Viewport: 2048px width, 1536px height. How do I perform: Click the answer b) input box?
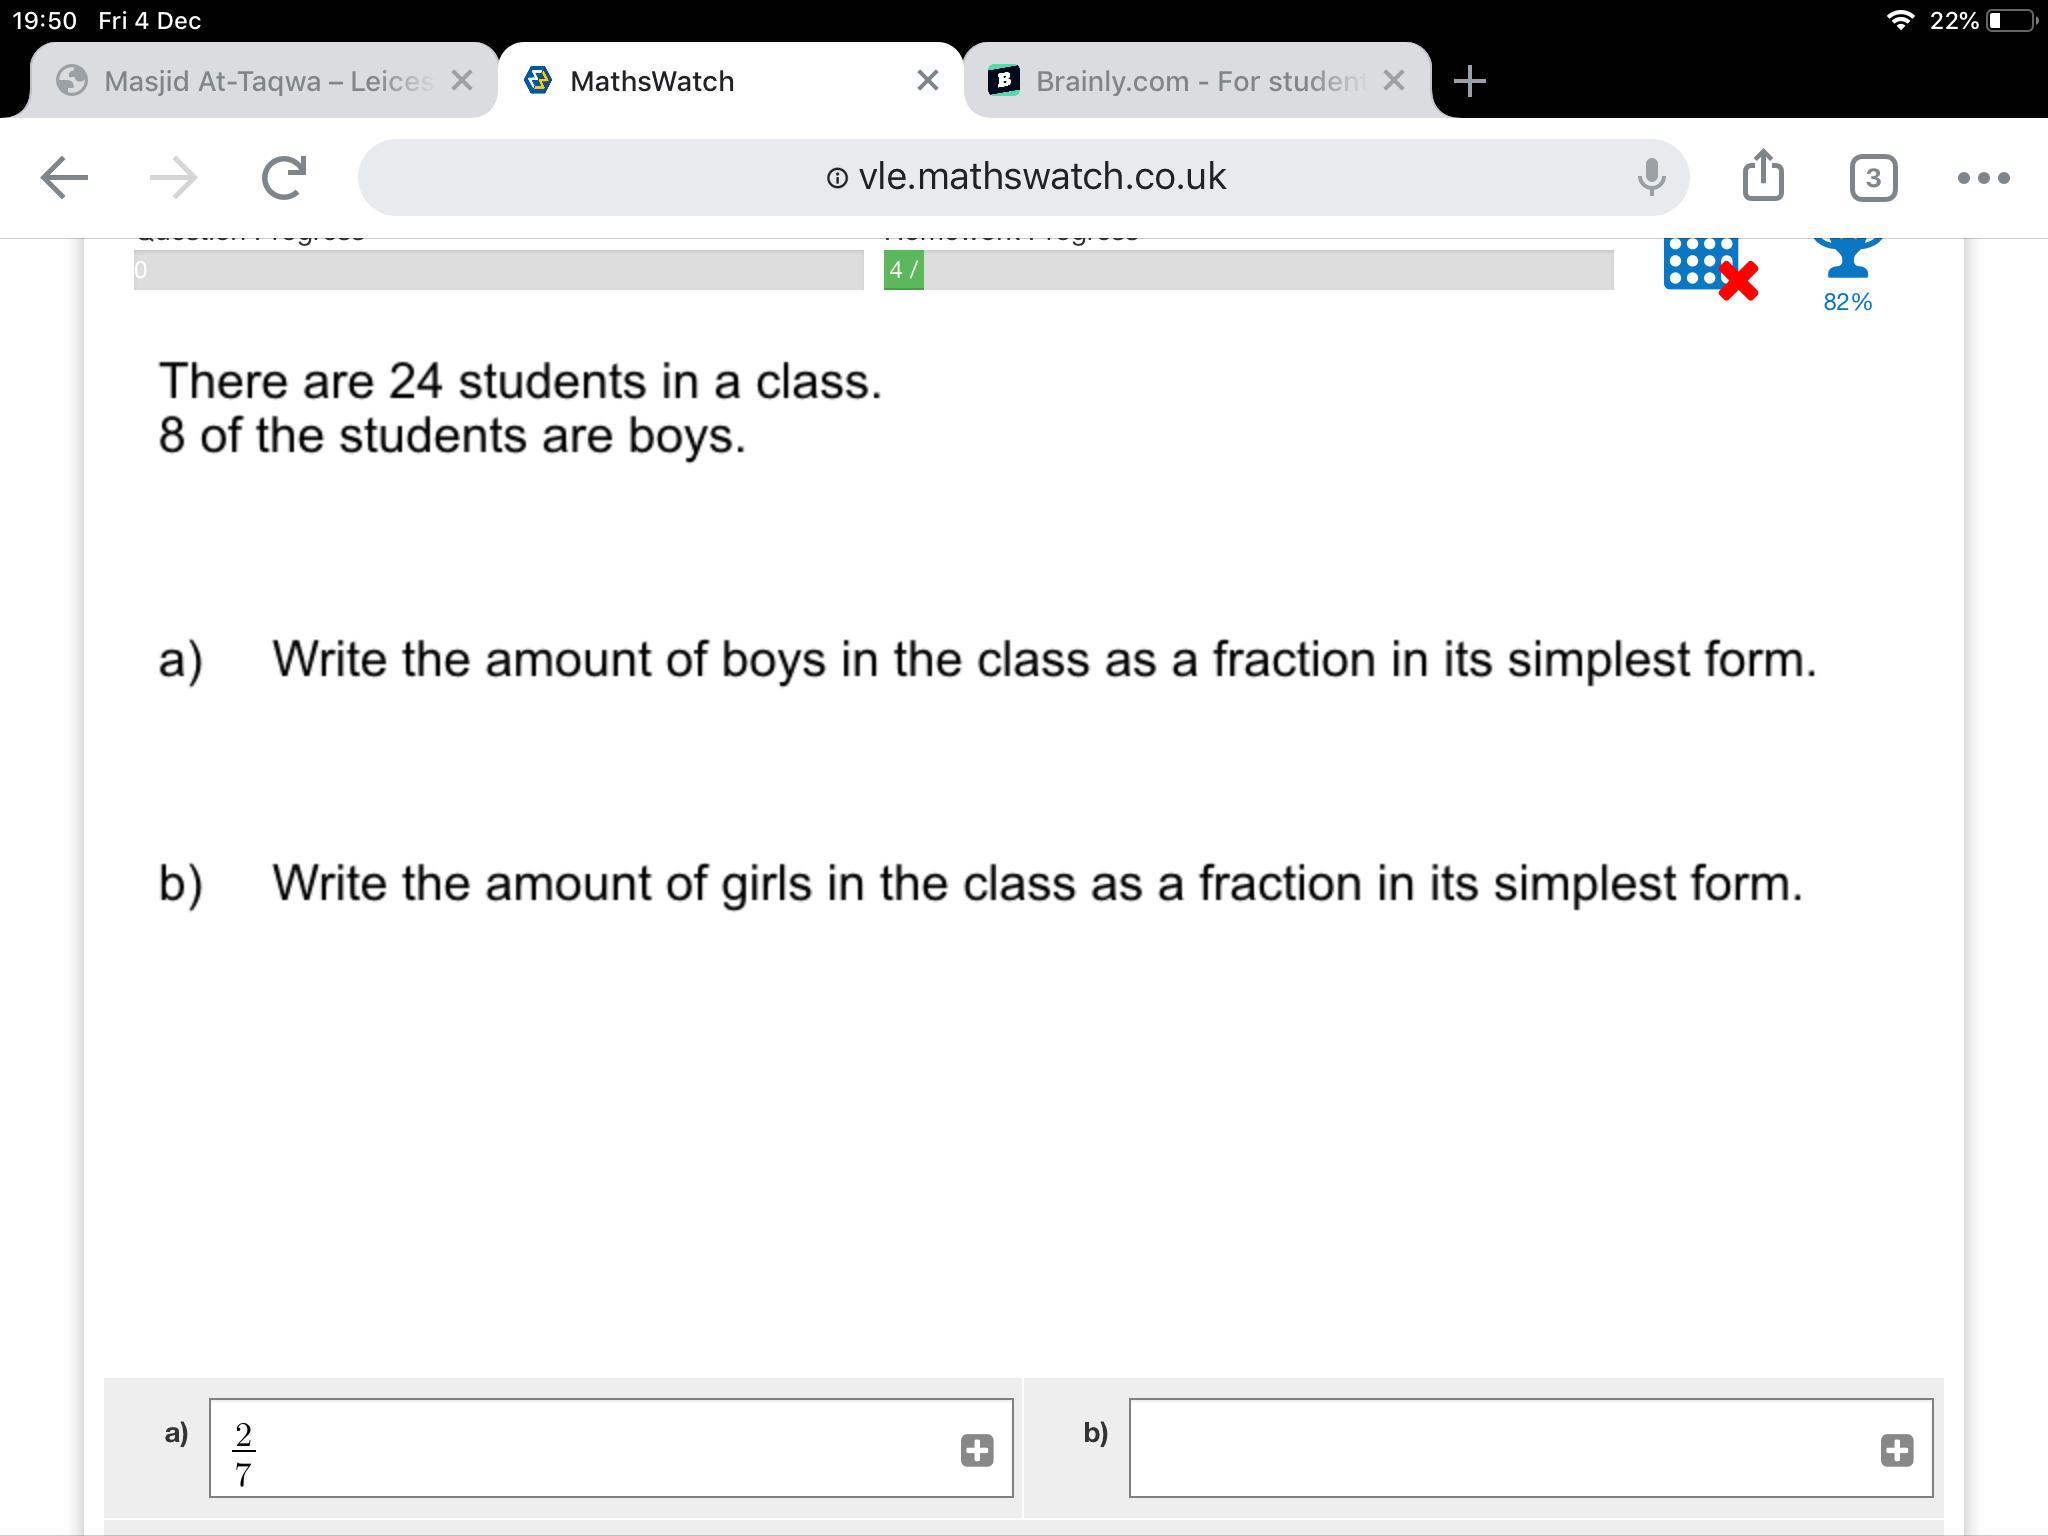(1500, 1448)
